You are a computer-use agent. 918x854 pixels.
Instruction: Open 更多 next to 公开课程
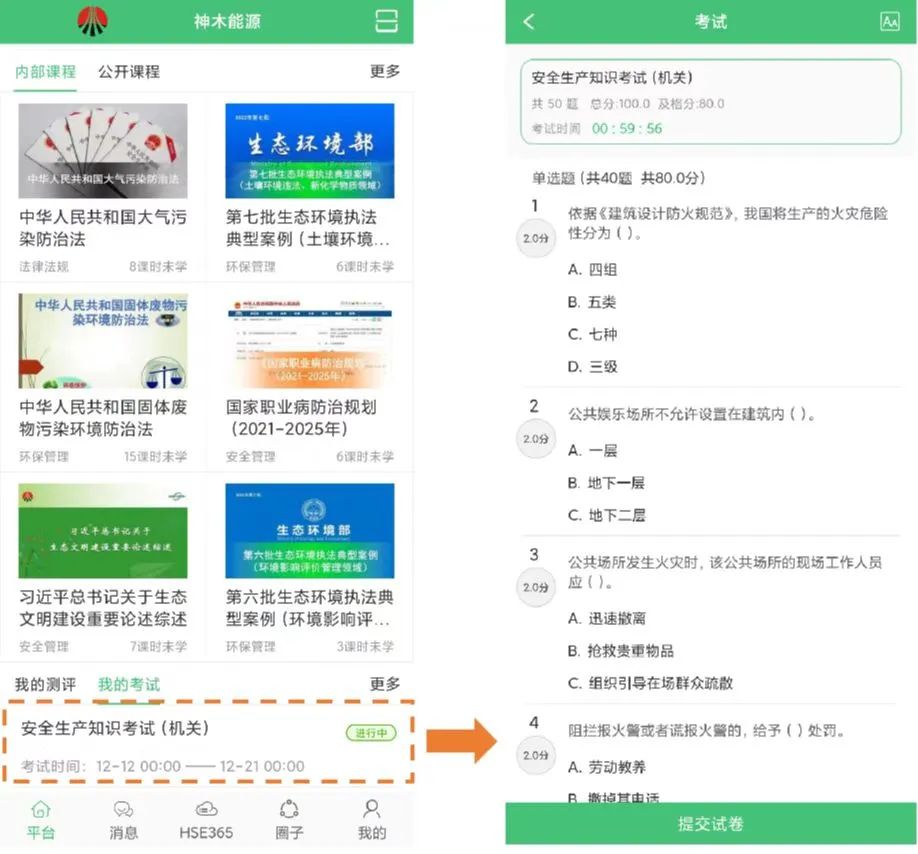pyautogui.click(x=383, y=71)
